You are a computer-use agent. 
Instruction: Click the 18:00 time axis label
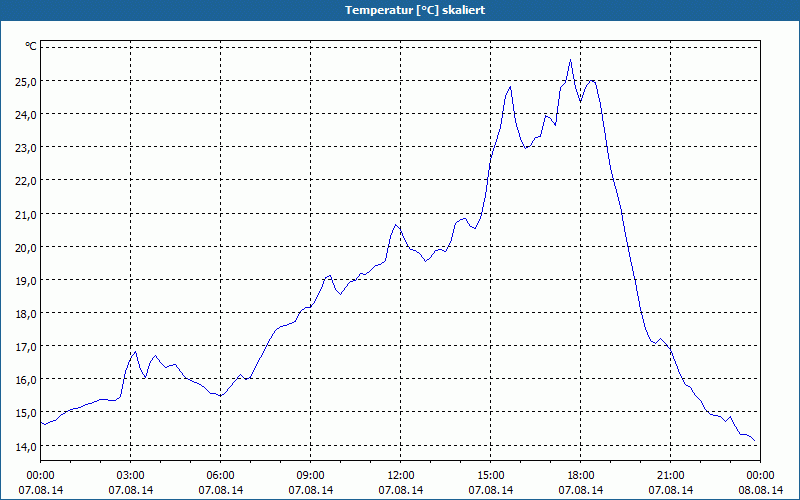(x=581, y=476)
